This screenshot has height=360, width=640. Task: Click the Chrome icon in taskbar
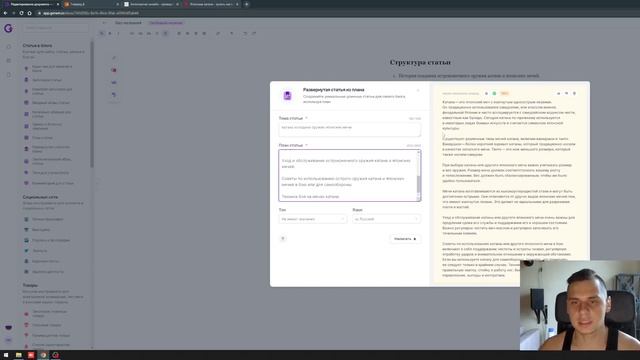(x=43, y=355)
